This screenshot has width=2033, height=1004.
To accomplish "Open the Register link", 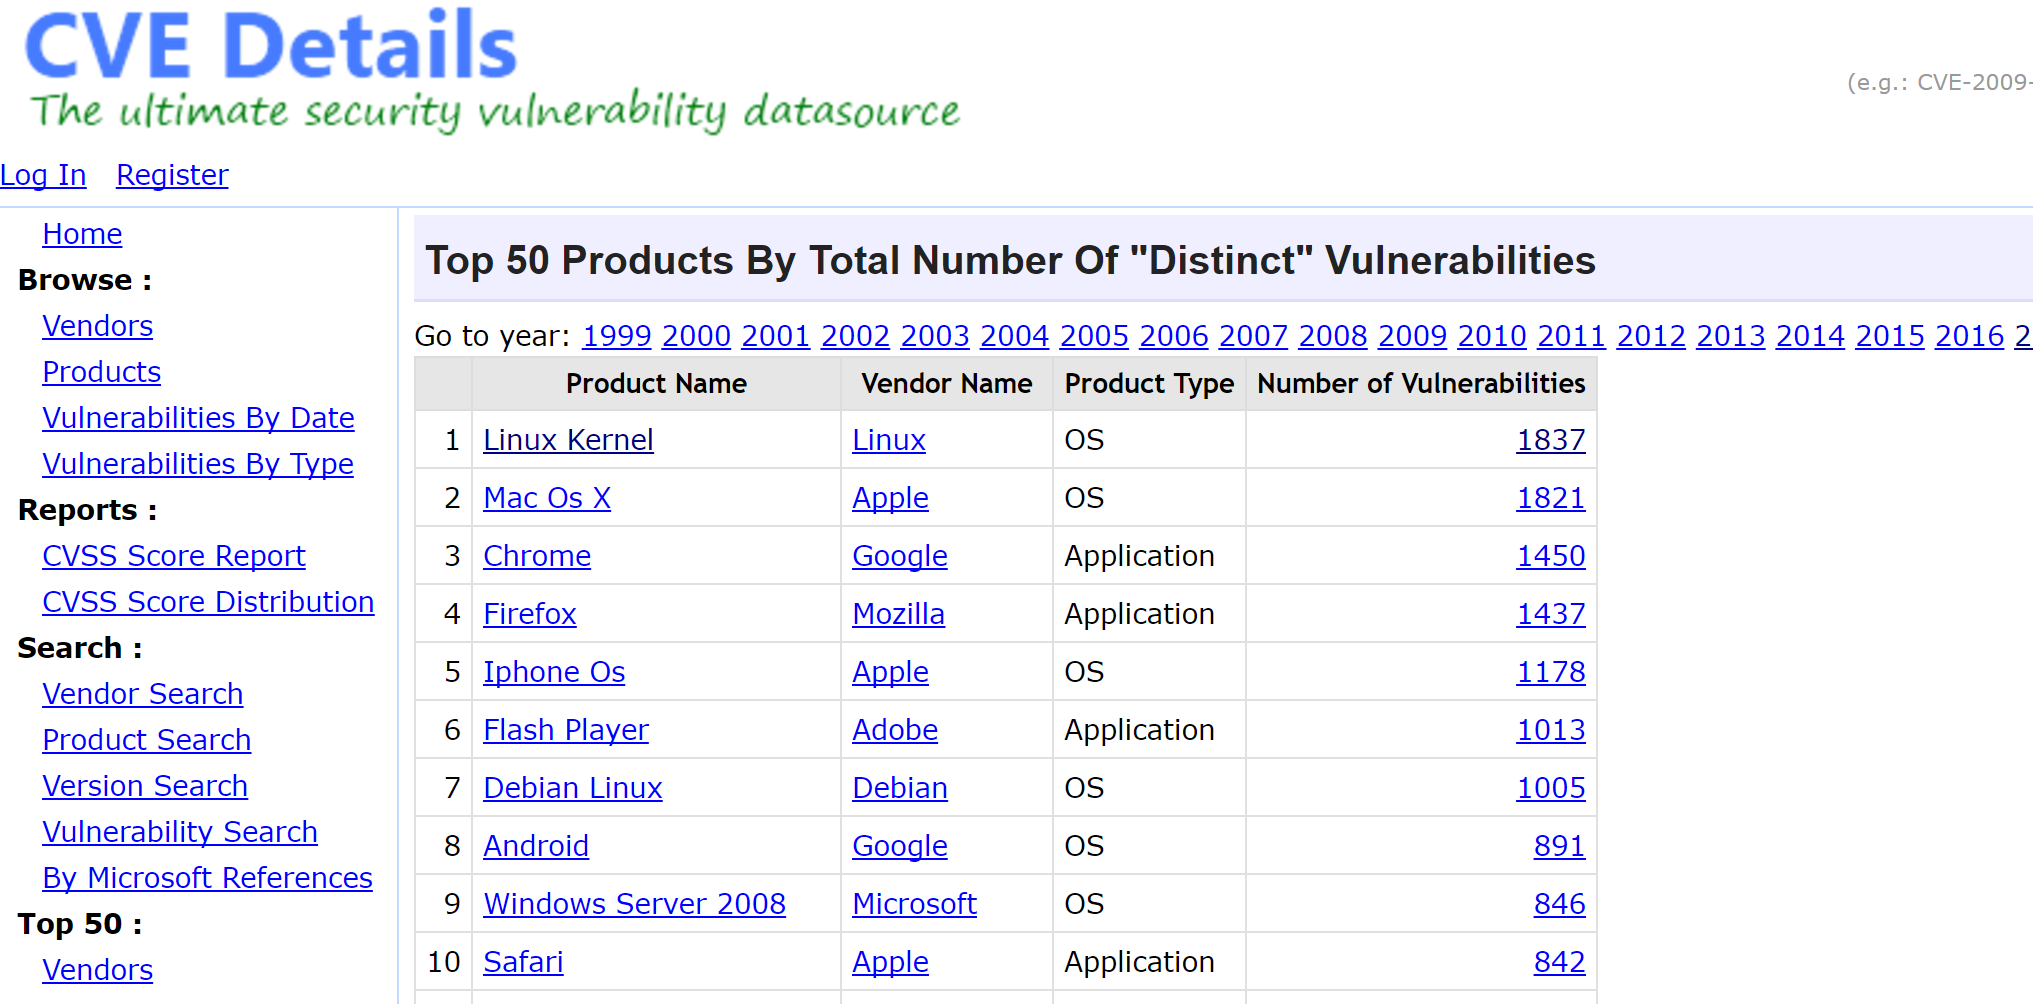I will 172,175.
